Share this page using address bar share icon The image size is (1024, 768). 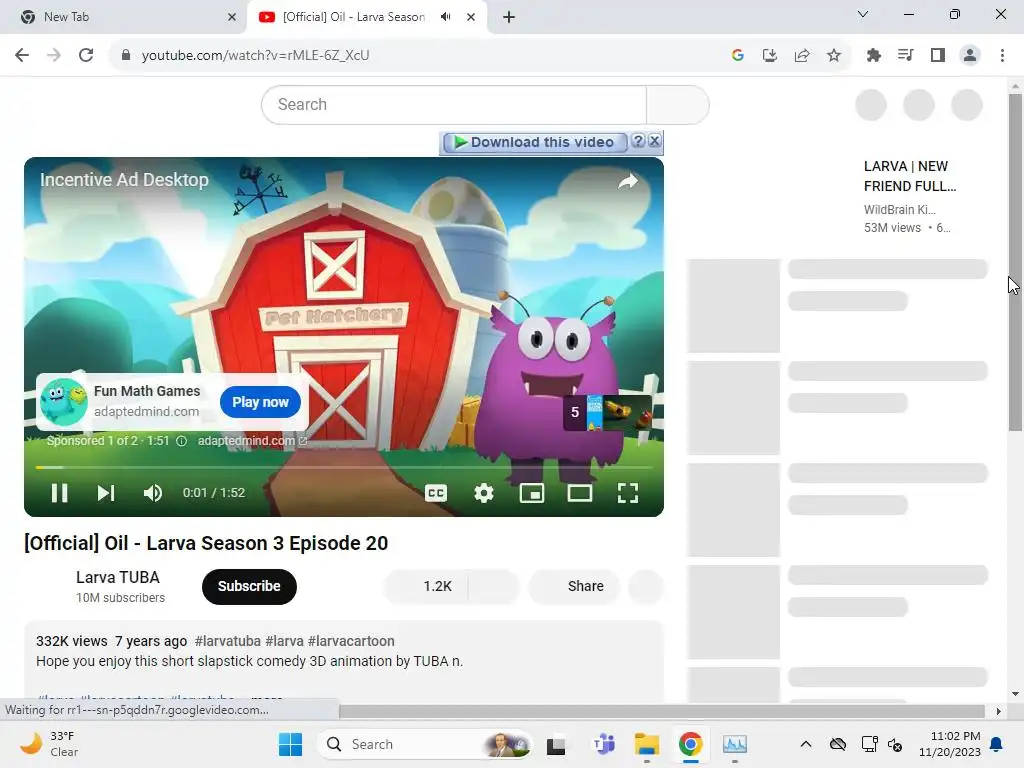click(802, 56)
